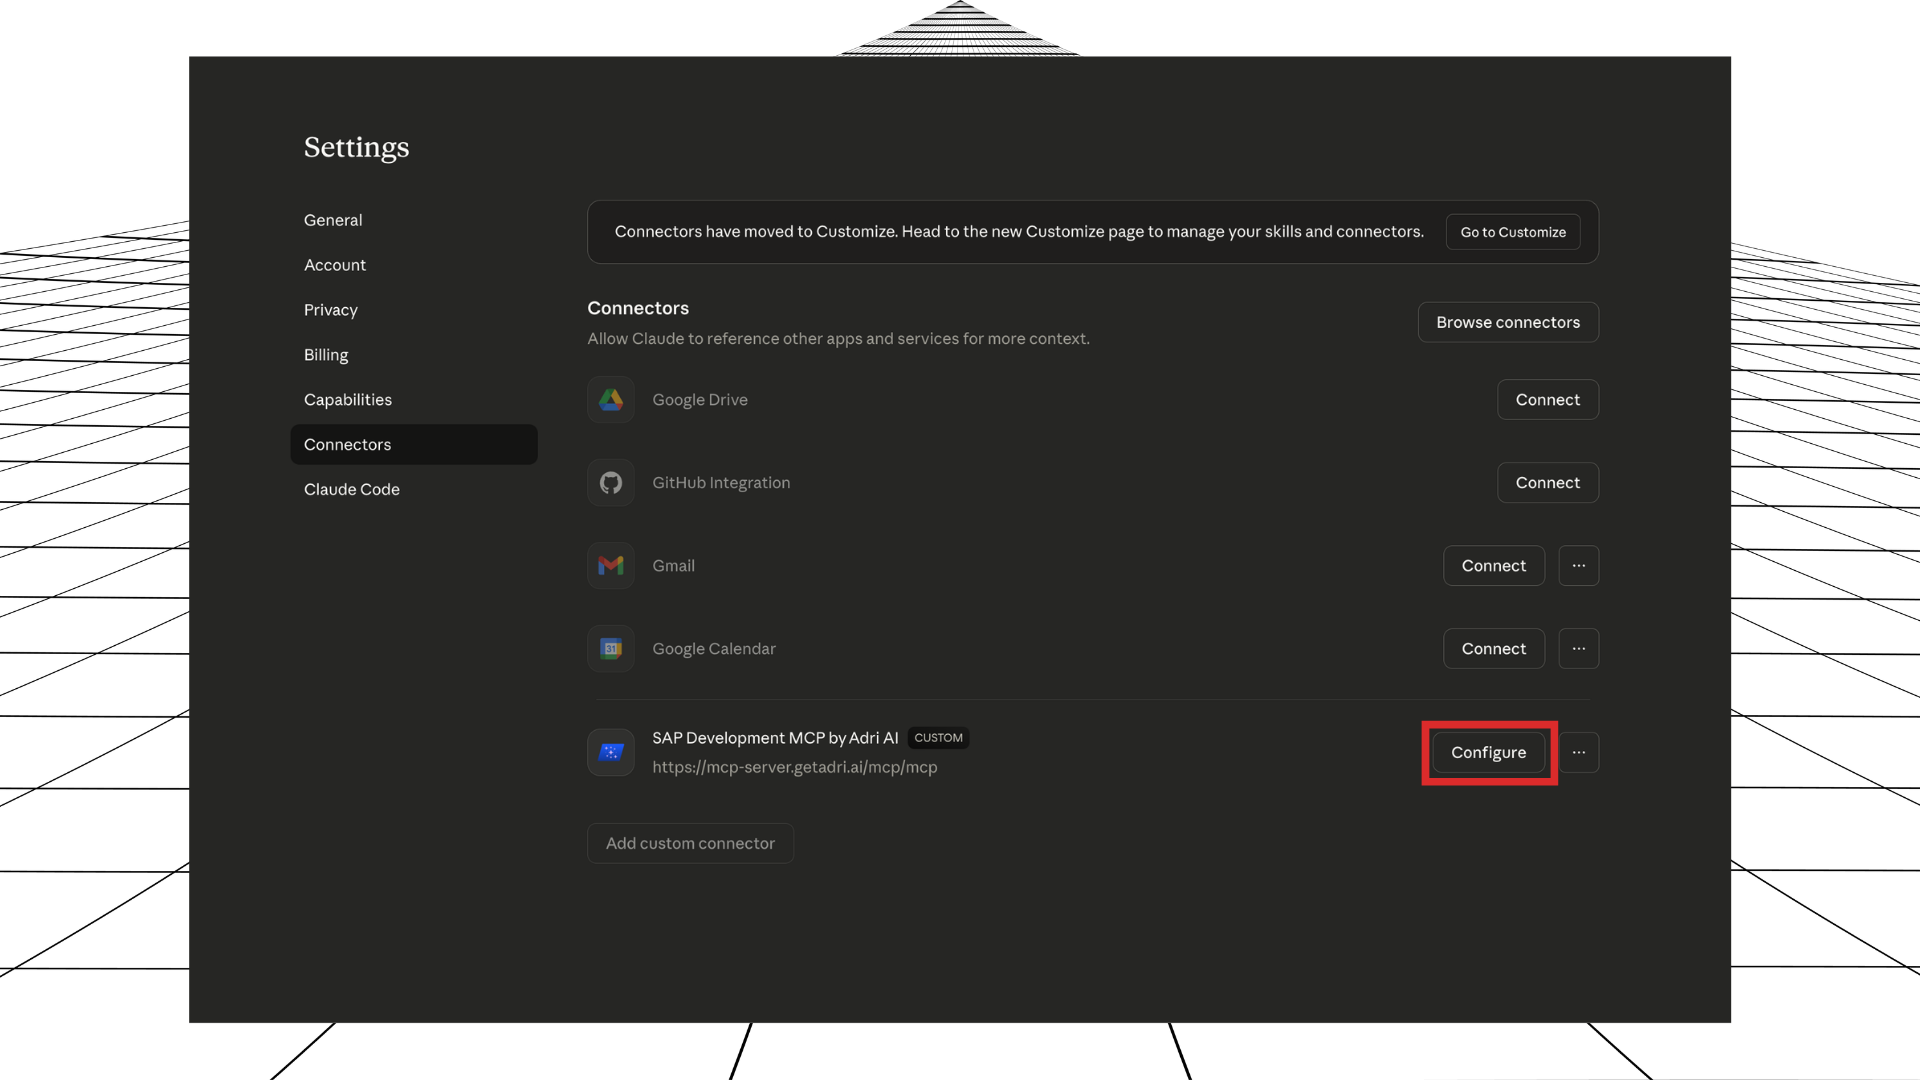This screenshot has height=1080, width=1920.
Task: Click the Google Calendar connector icon
Action: pos(610,648)
